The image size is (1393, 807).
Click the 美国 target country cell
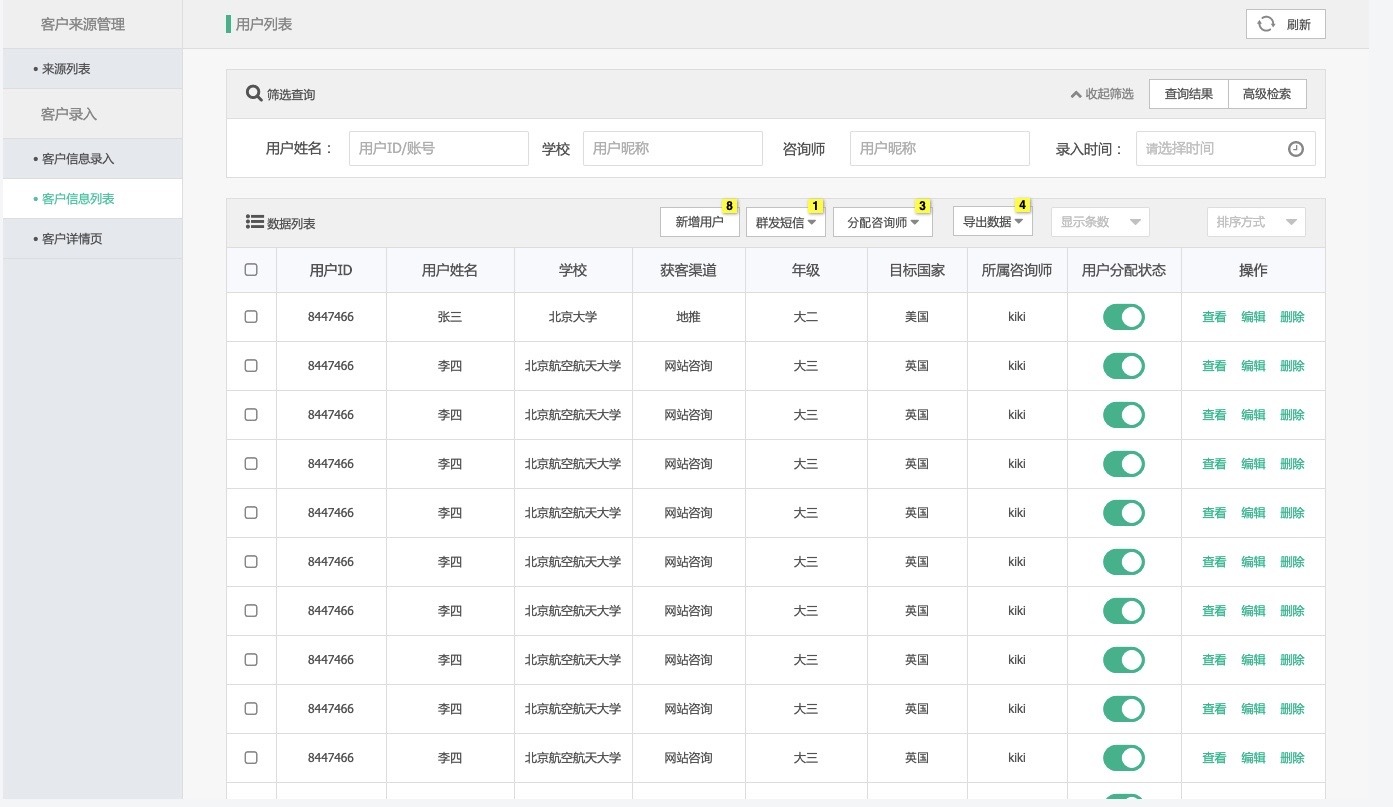pyautogui.click(x=917, y=317)
